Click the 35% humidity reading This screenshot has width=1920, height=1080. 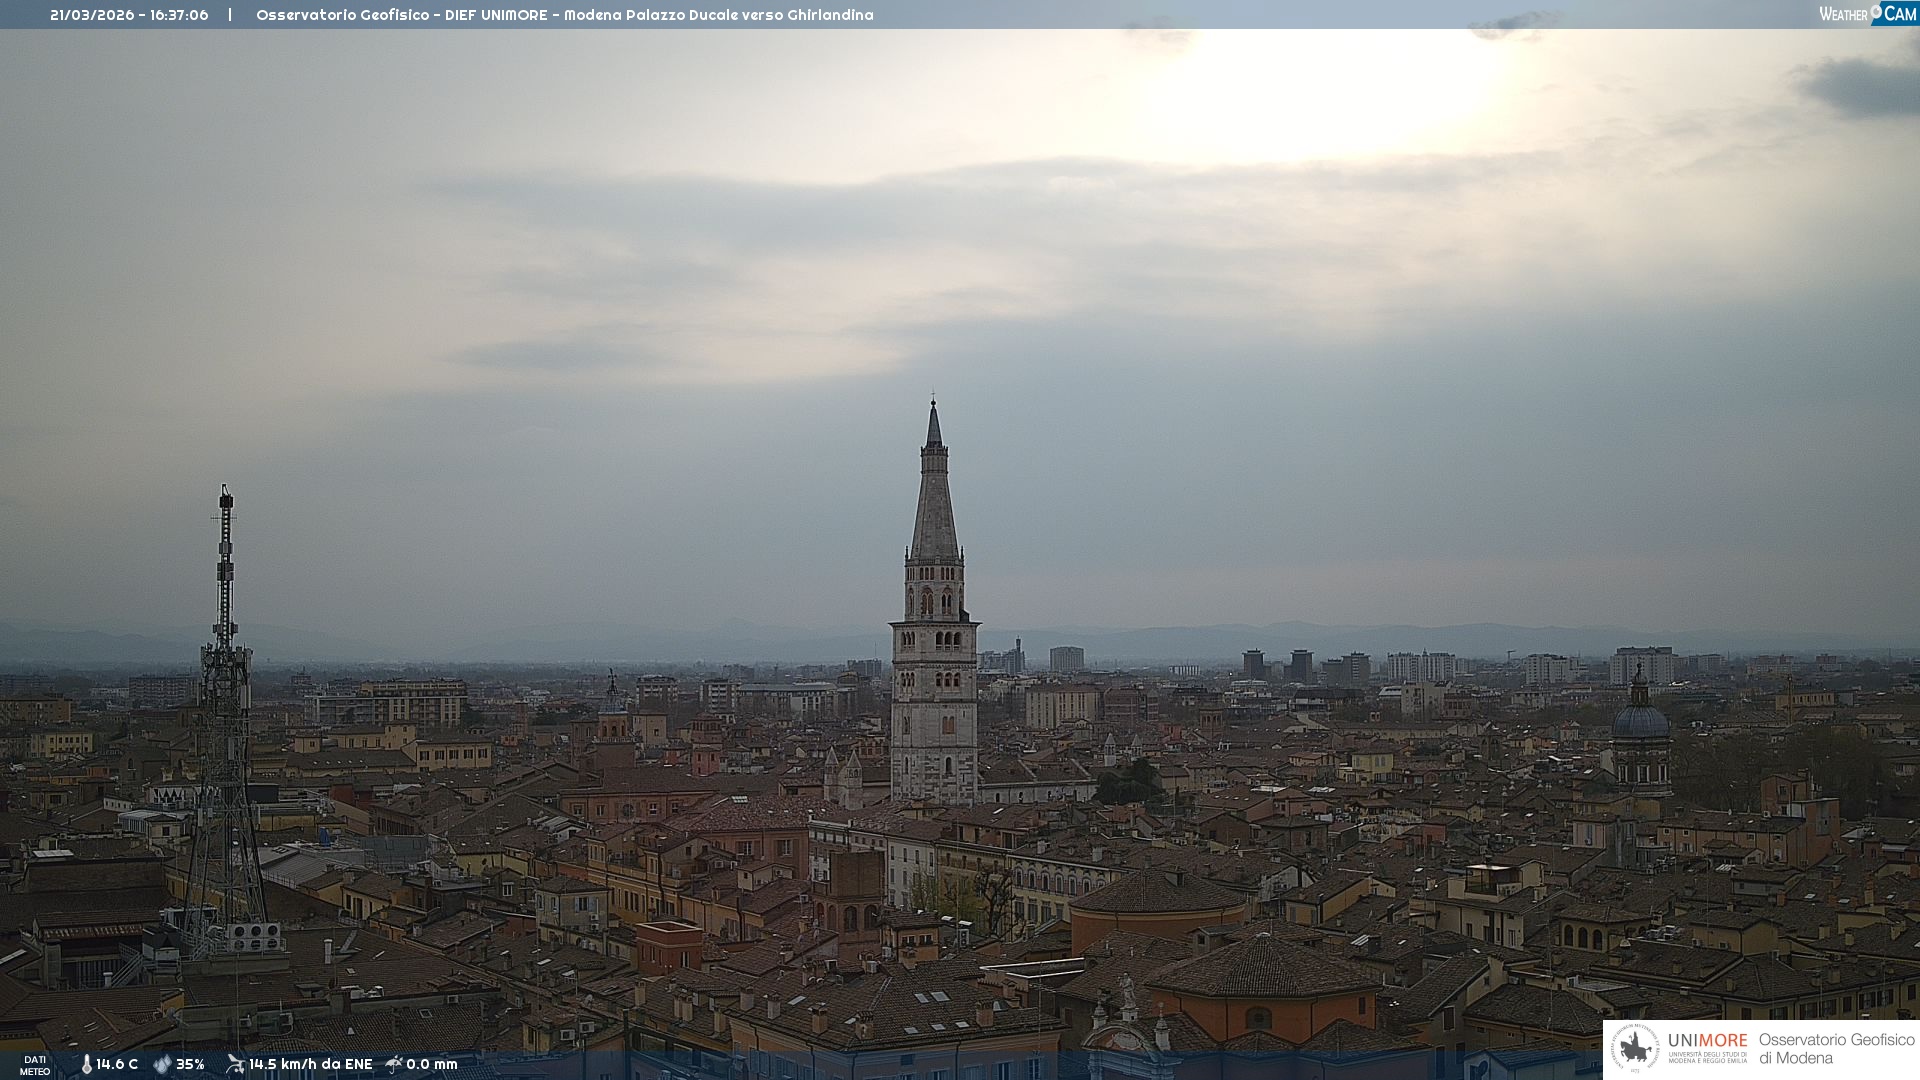coord(190,1064)
